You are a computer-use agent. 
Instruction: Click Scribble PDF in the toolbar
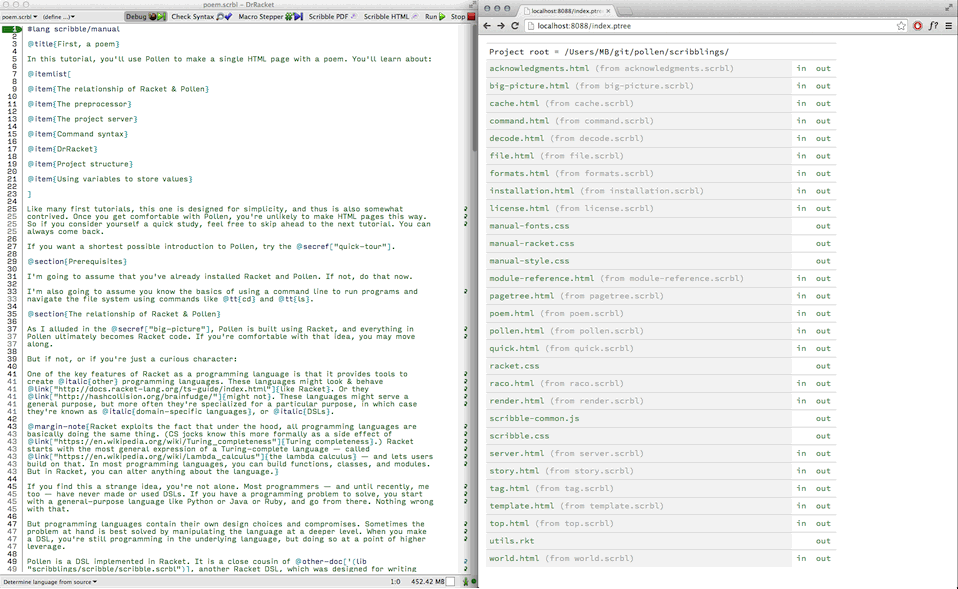coord(329,17)
